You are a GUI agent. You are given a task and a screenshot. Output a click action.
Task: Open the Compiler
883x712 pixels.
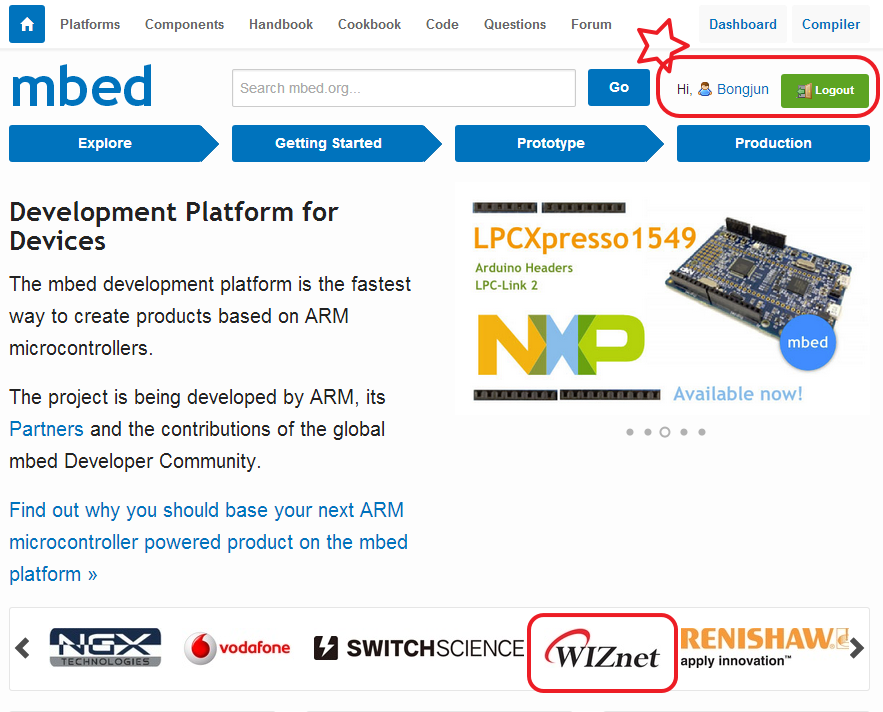[x=830, y=23]
